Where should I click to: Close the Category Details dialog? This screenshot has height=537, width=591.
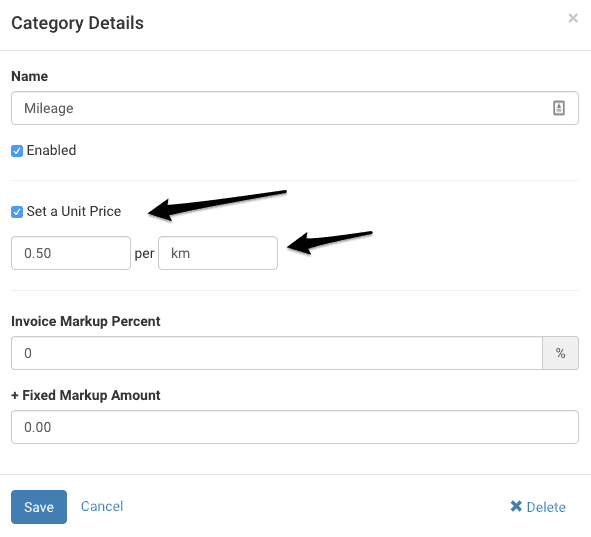coord(573,18)
